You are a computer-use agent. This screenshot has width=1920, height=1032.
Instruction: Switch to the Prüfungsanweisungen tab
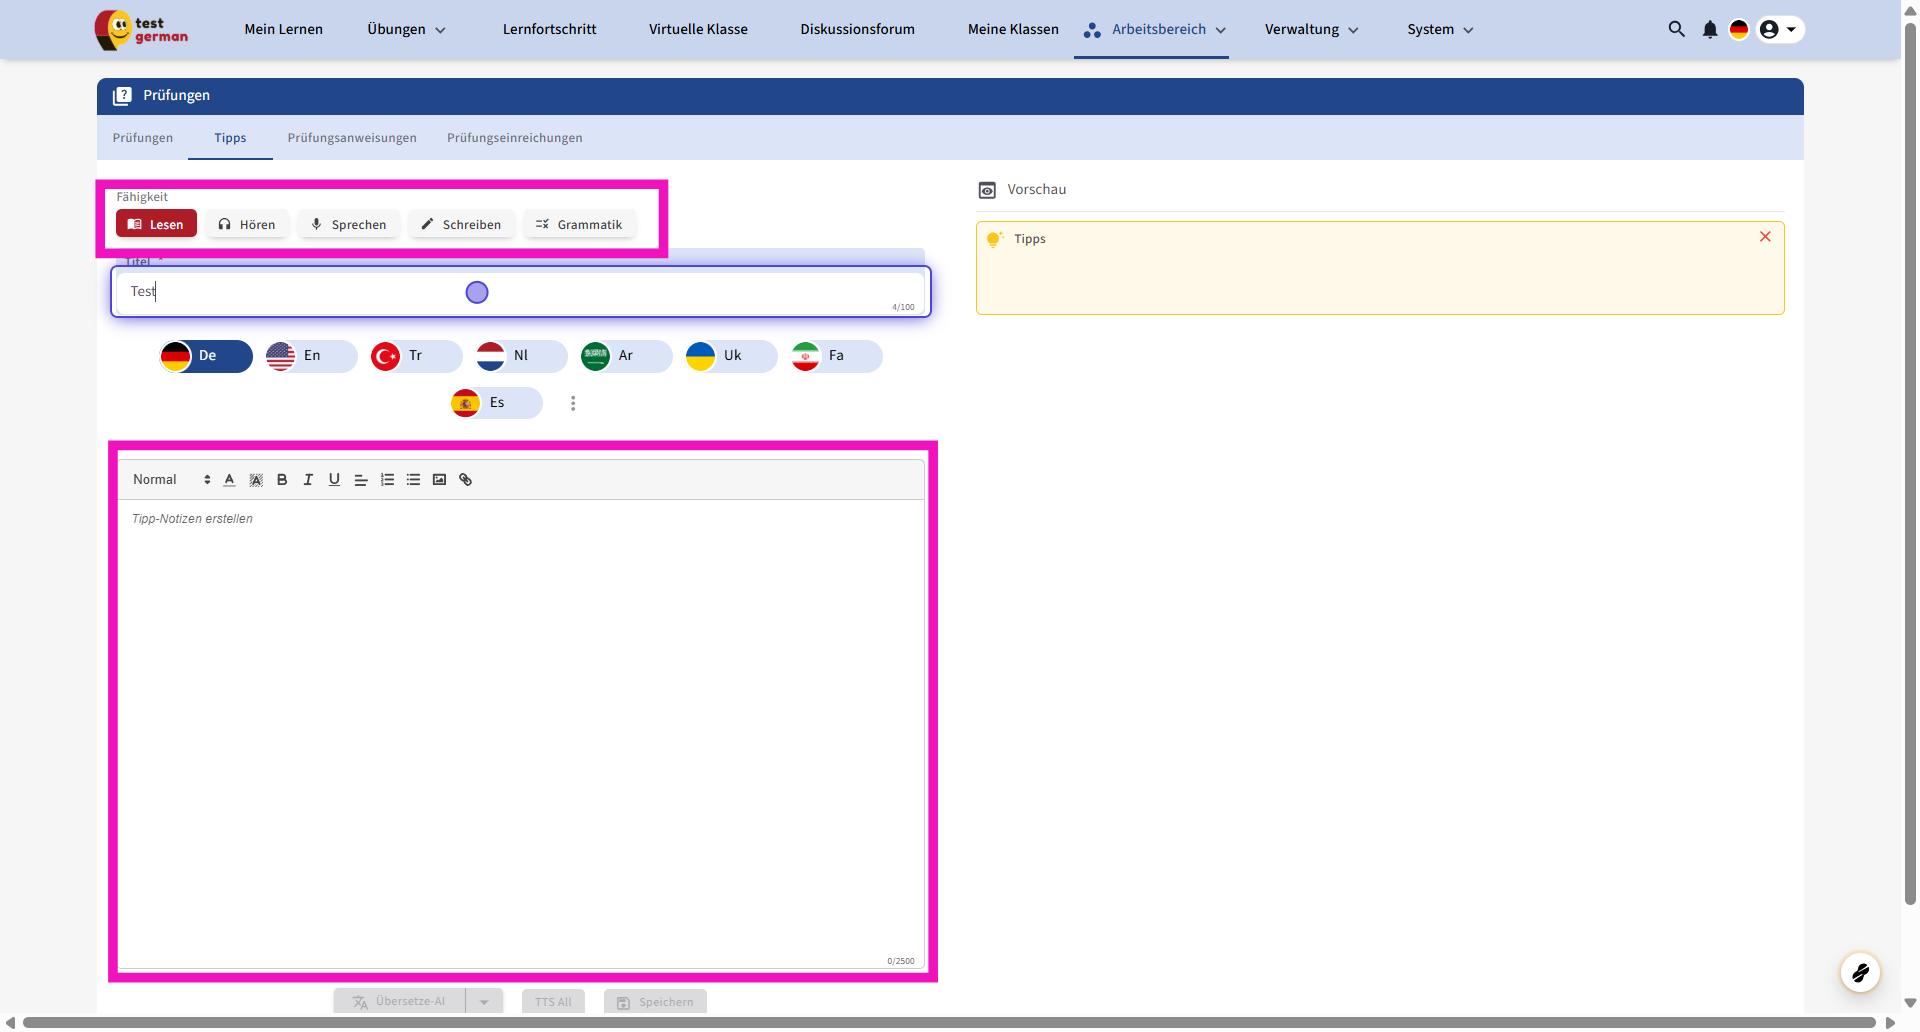[x=352, y=138]
